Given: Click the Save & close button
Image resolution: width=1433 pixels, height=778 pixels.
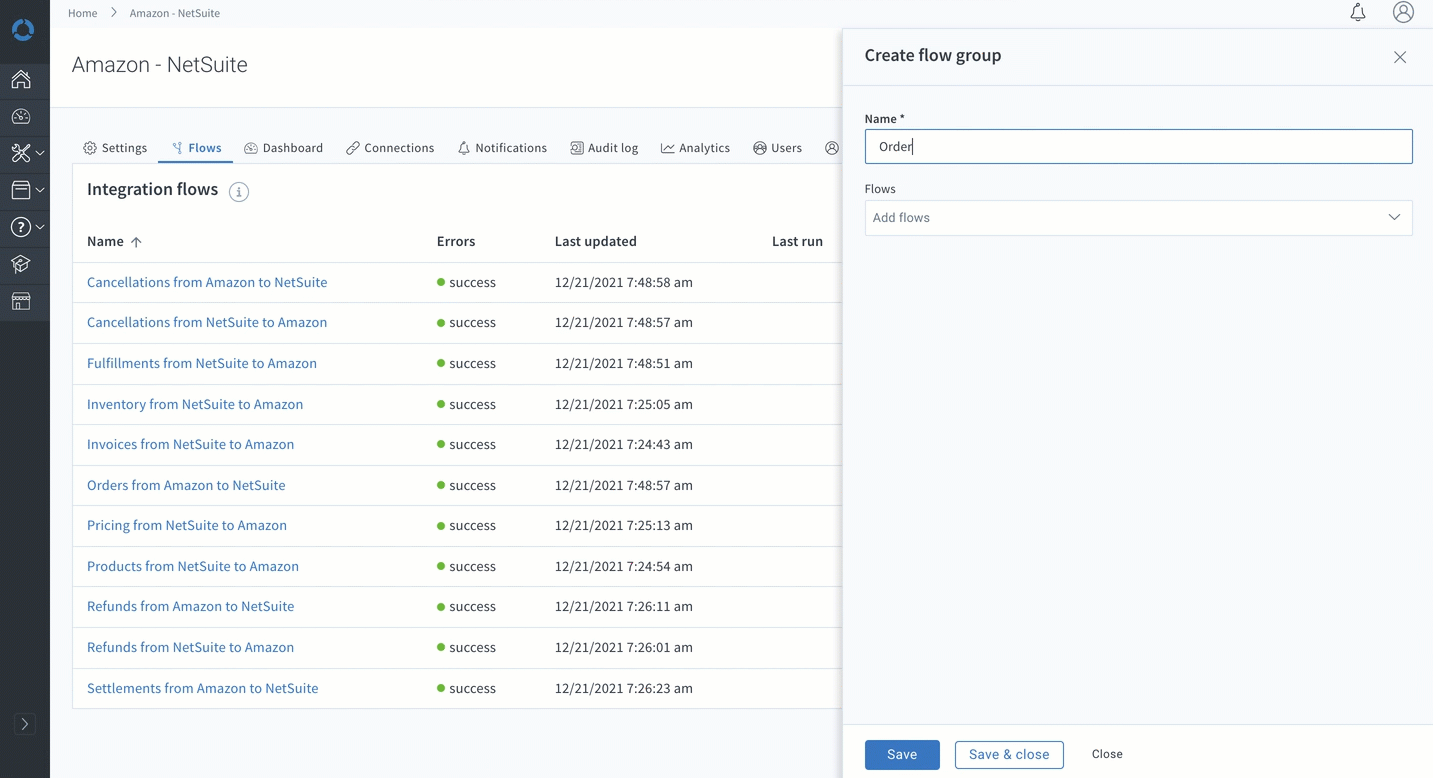Looking at the screenshot, I should tap(1009, 755).
